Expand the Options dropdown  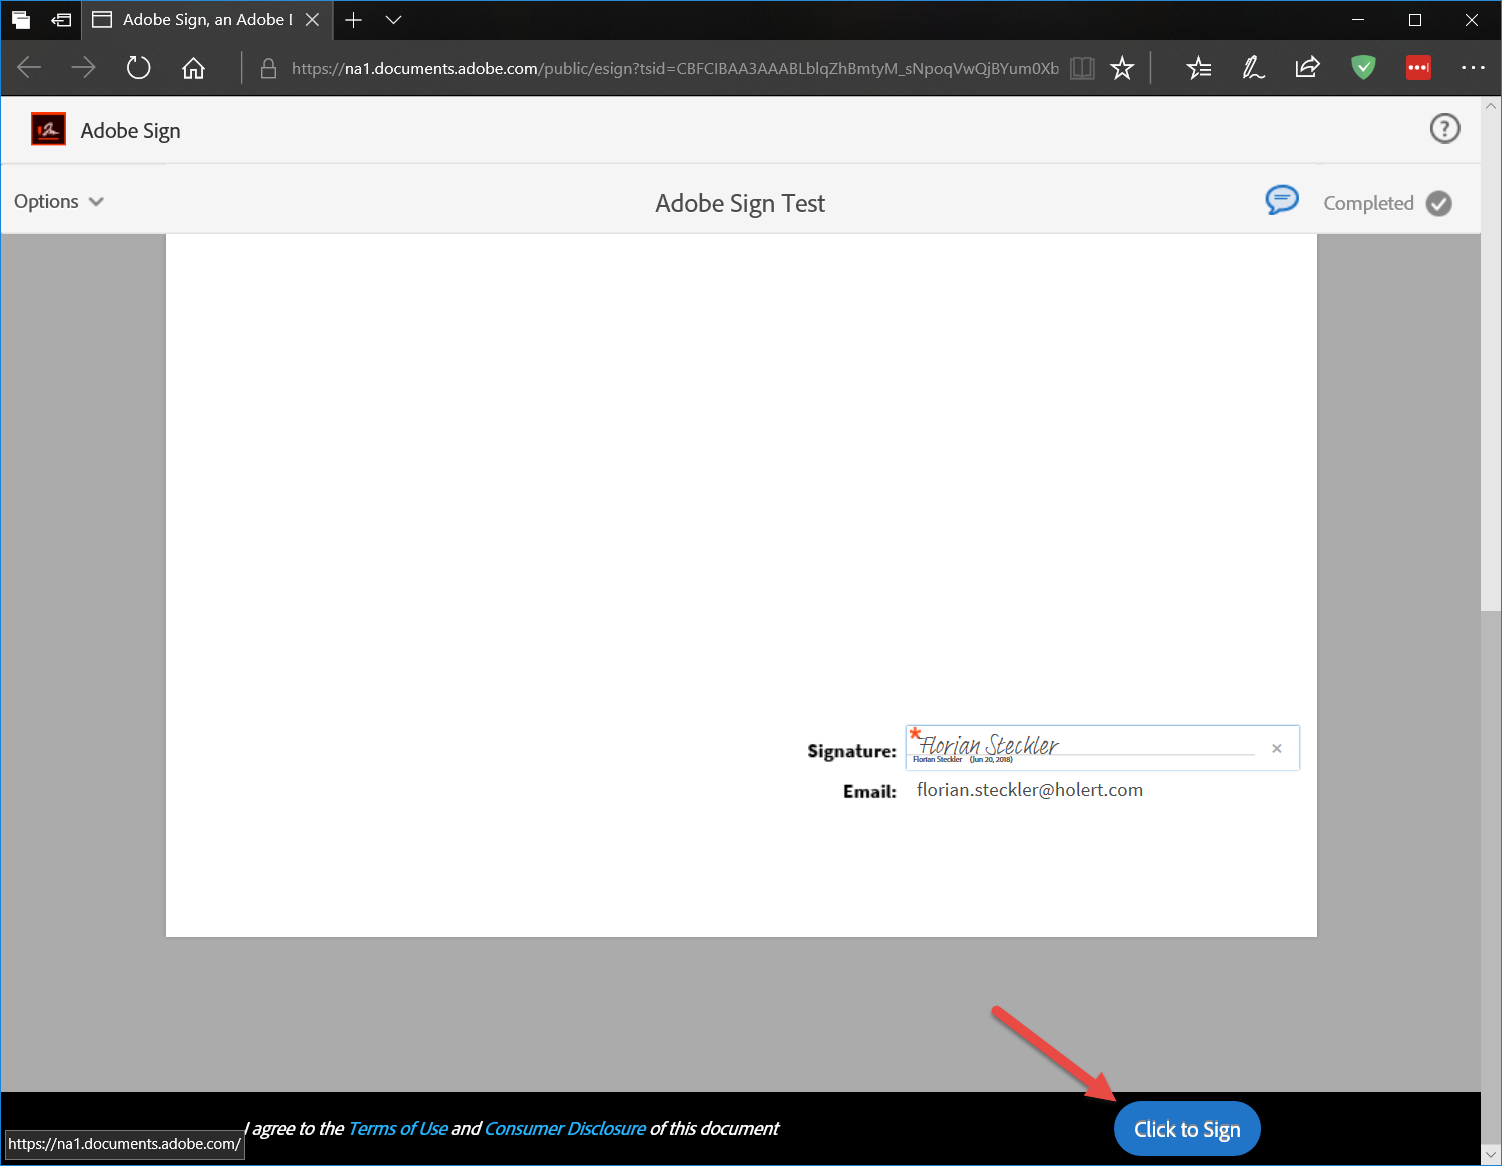point(59,201)
